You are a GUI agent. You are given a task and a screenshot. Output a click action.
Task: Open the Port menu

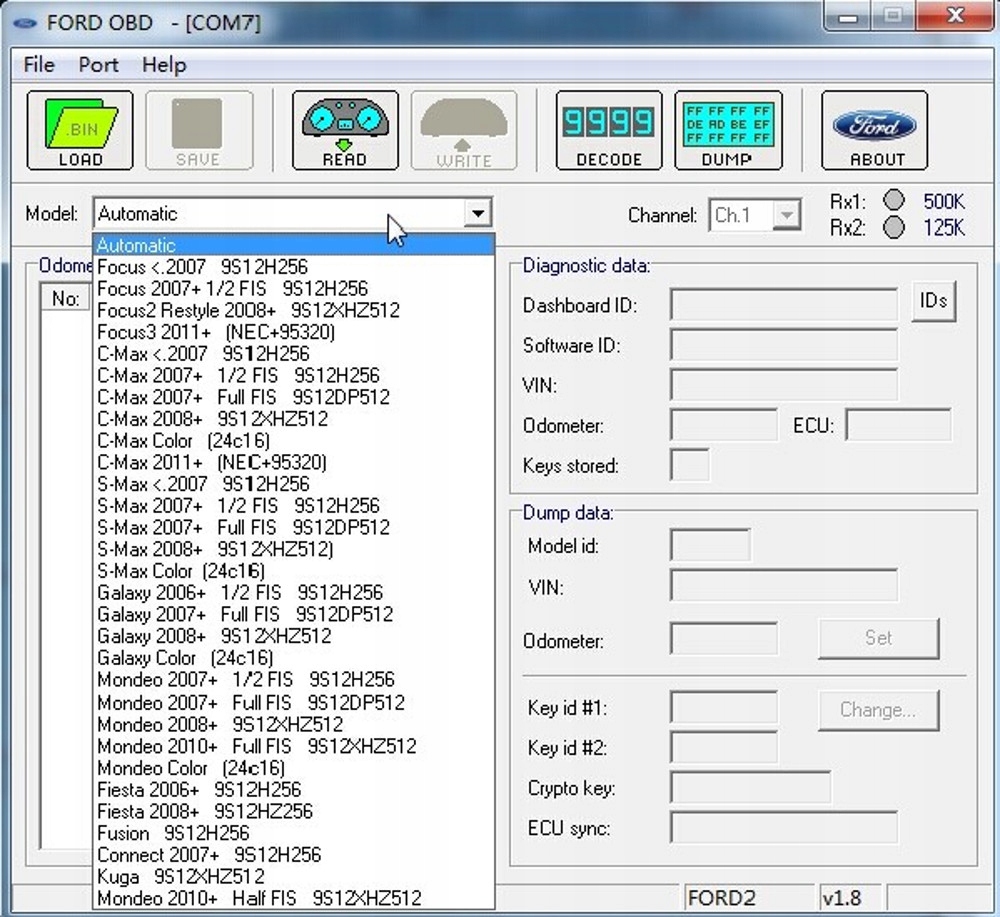98,65
